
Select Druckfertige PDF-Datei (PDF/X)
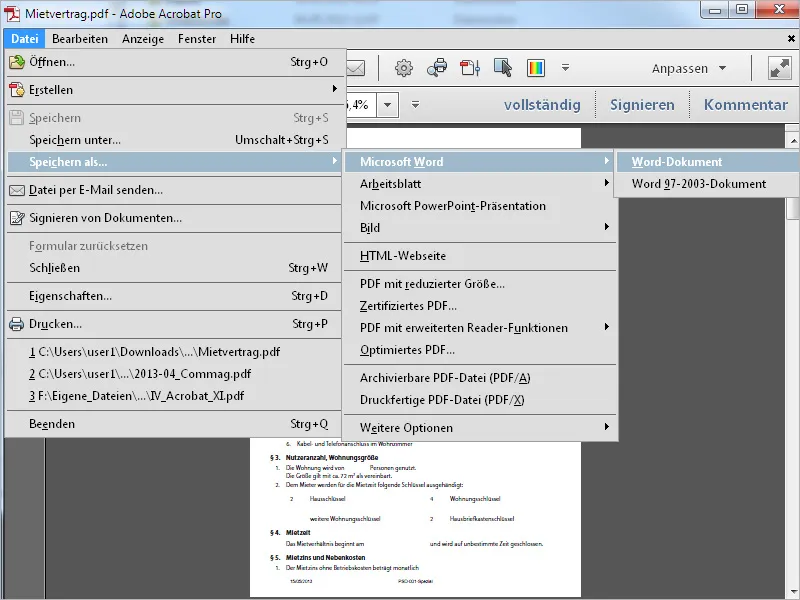pyautogui.click(x=480, y=400)
